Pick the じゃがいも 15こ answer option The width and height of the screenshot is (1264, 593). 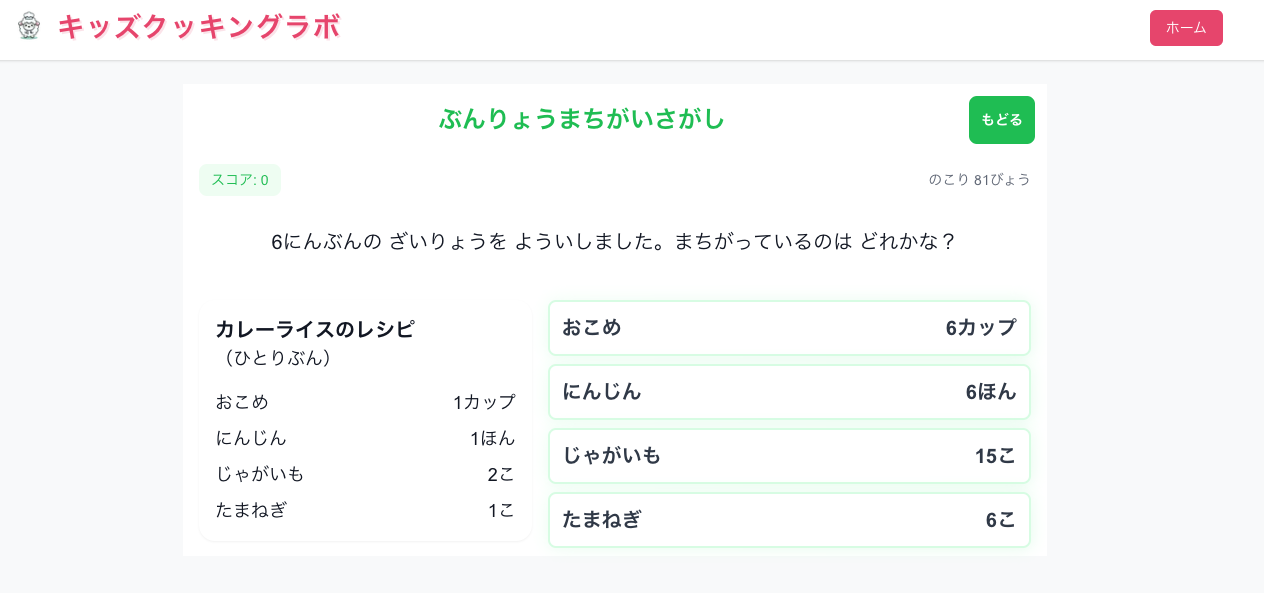[789, 456]
